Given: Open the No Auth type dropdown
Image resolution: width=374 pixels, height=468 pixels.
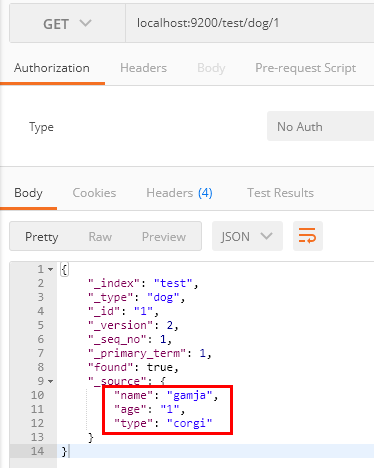Looking at the screenshot, I should tap(320, 126).
